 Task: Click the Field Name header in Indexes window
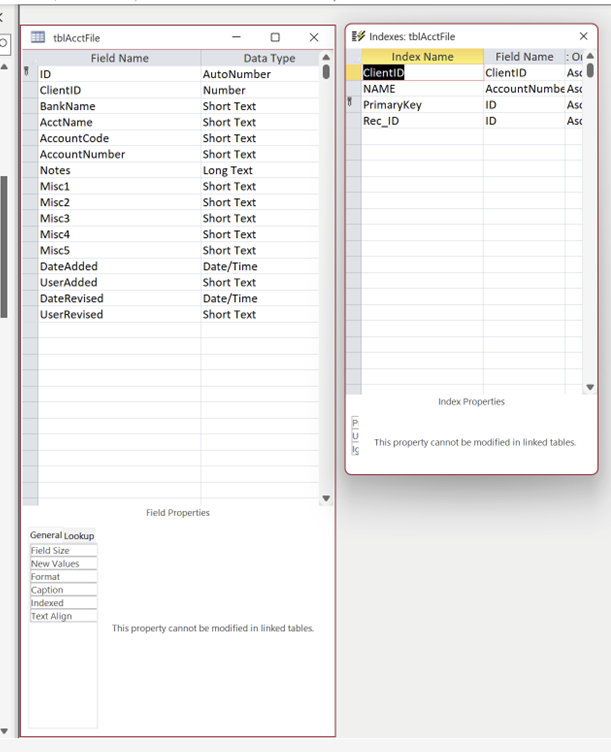(524, 57)
